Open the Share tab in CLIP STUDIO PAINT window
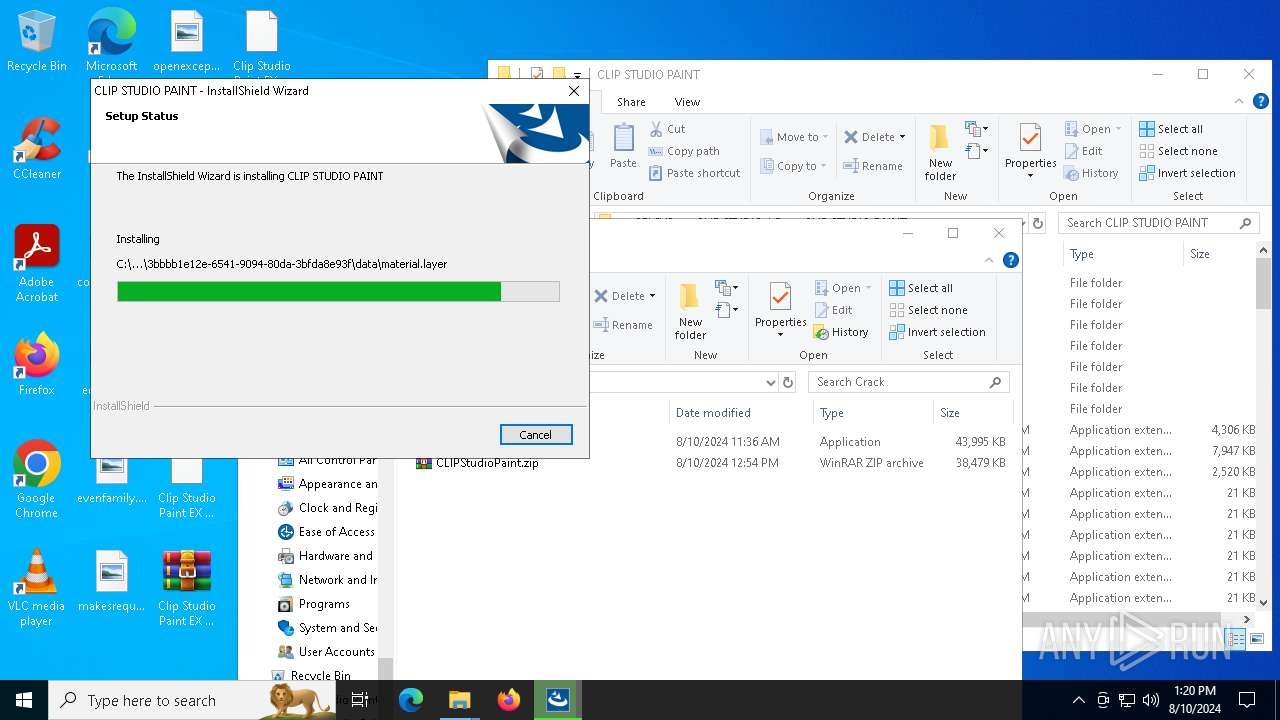The height and width of the screenshot is (720, 1280). [x=631, y=102]
